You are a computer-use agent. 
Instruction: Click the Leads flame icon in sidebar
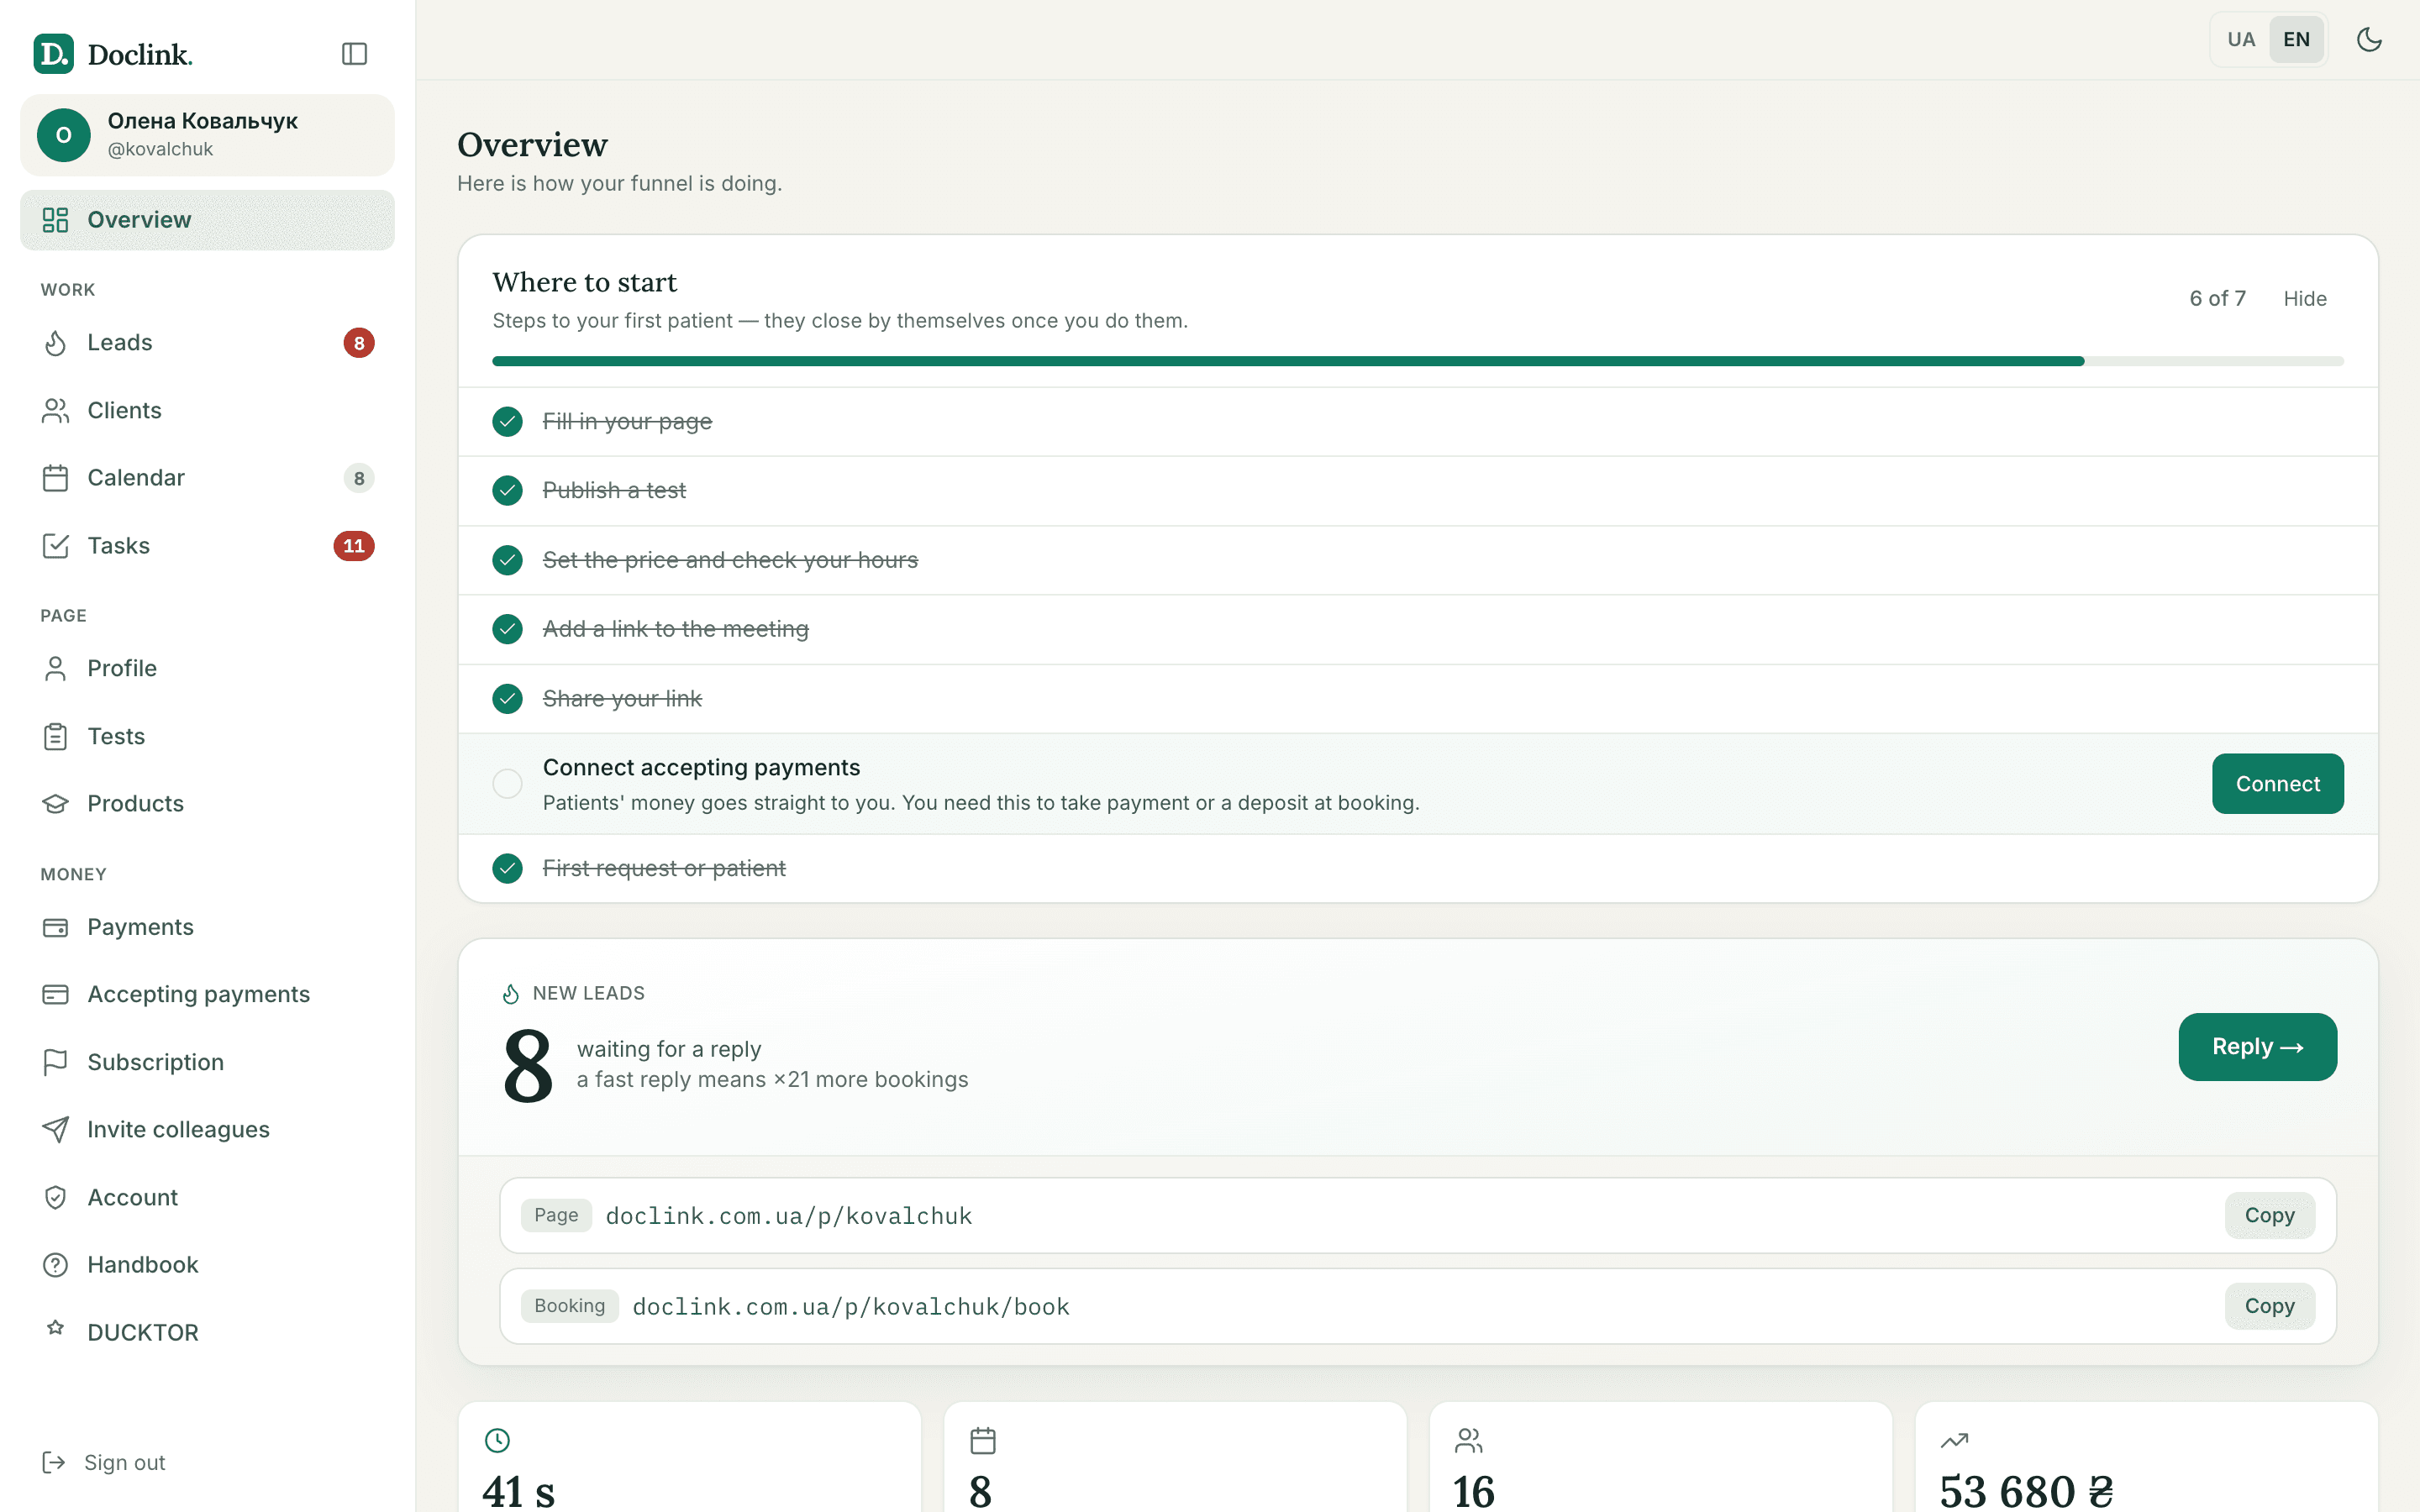click(55, 343)
